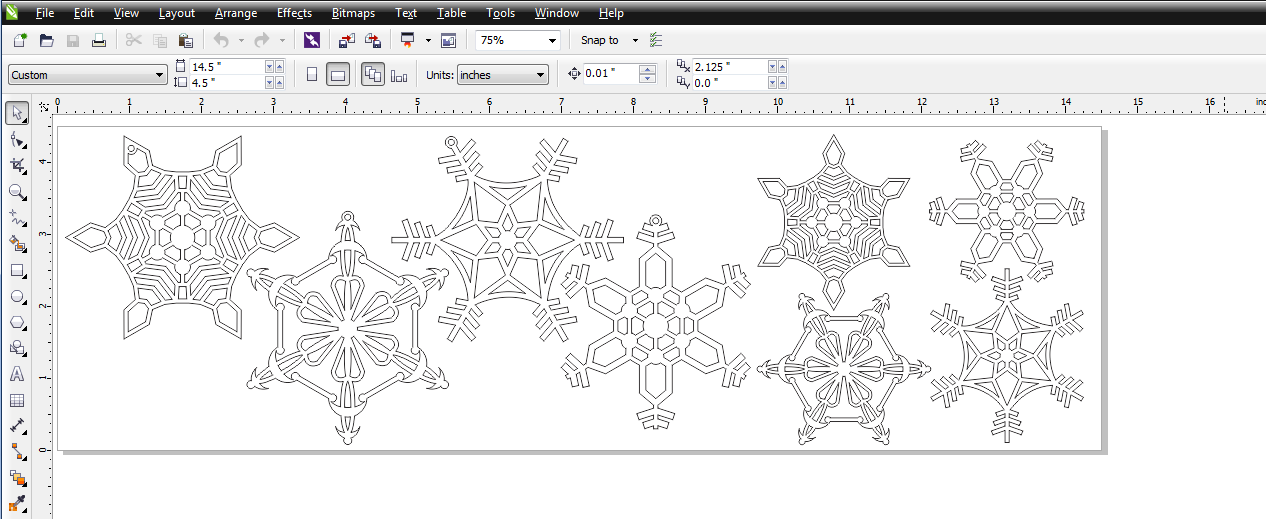Viewport: 1266px width, 519px height.
Task: Switch page to Landscape orientation
Action: (338, 74)
